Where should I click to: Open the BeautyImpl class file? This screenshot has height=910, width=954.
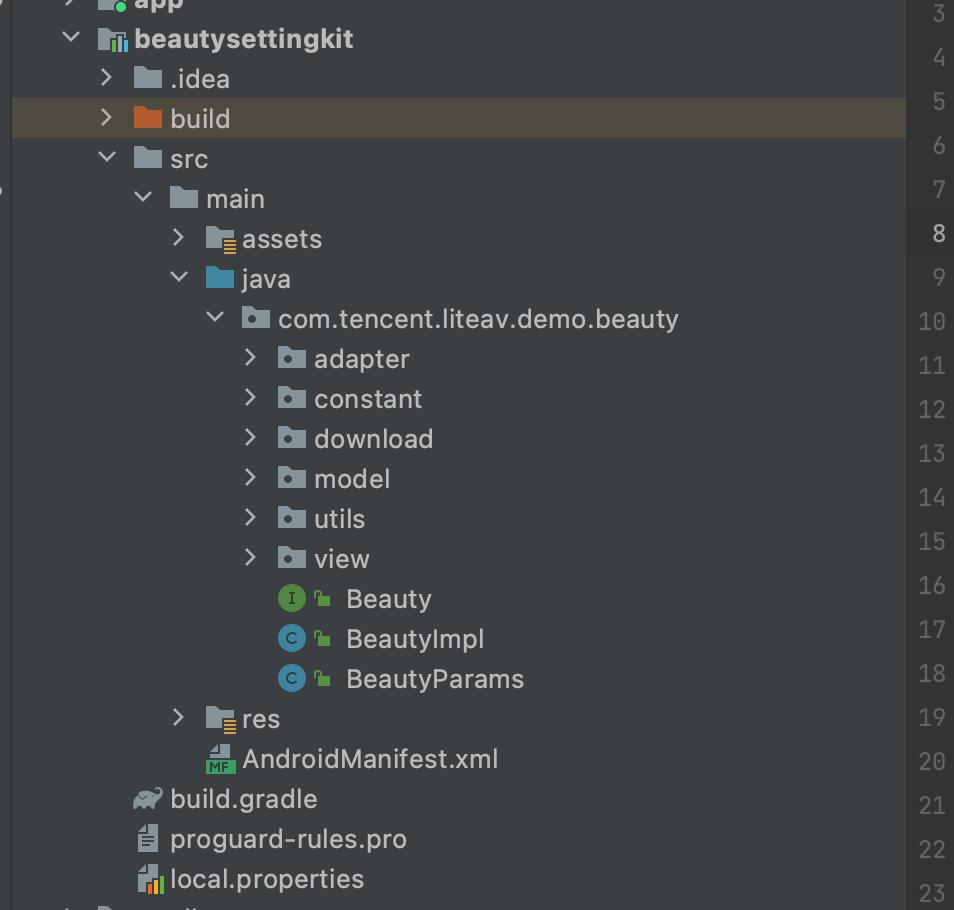416,639
